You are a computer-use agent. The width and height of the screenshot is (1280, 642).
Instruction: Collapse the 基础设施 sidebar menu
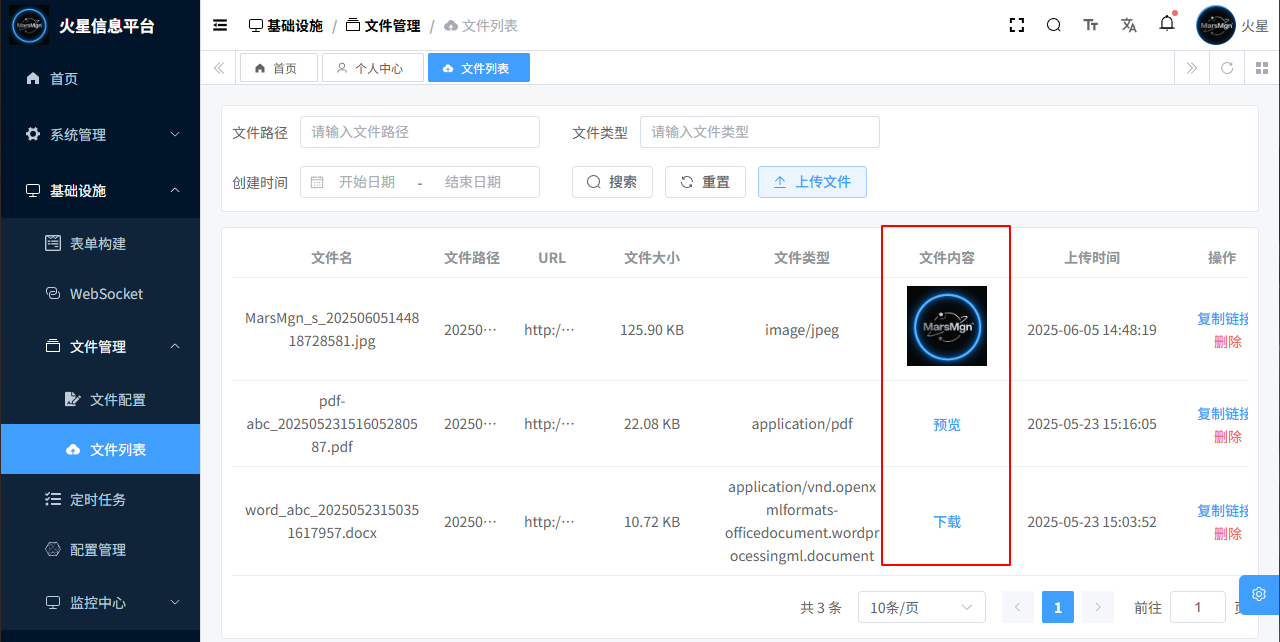click(x=100, y=191)
